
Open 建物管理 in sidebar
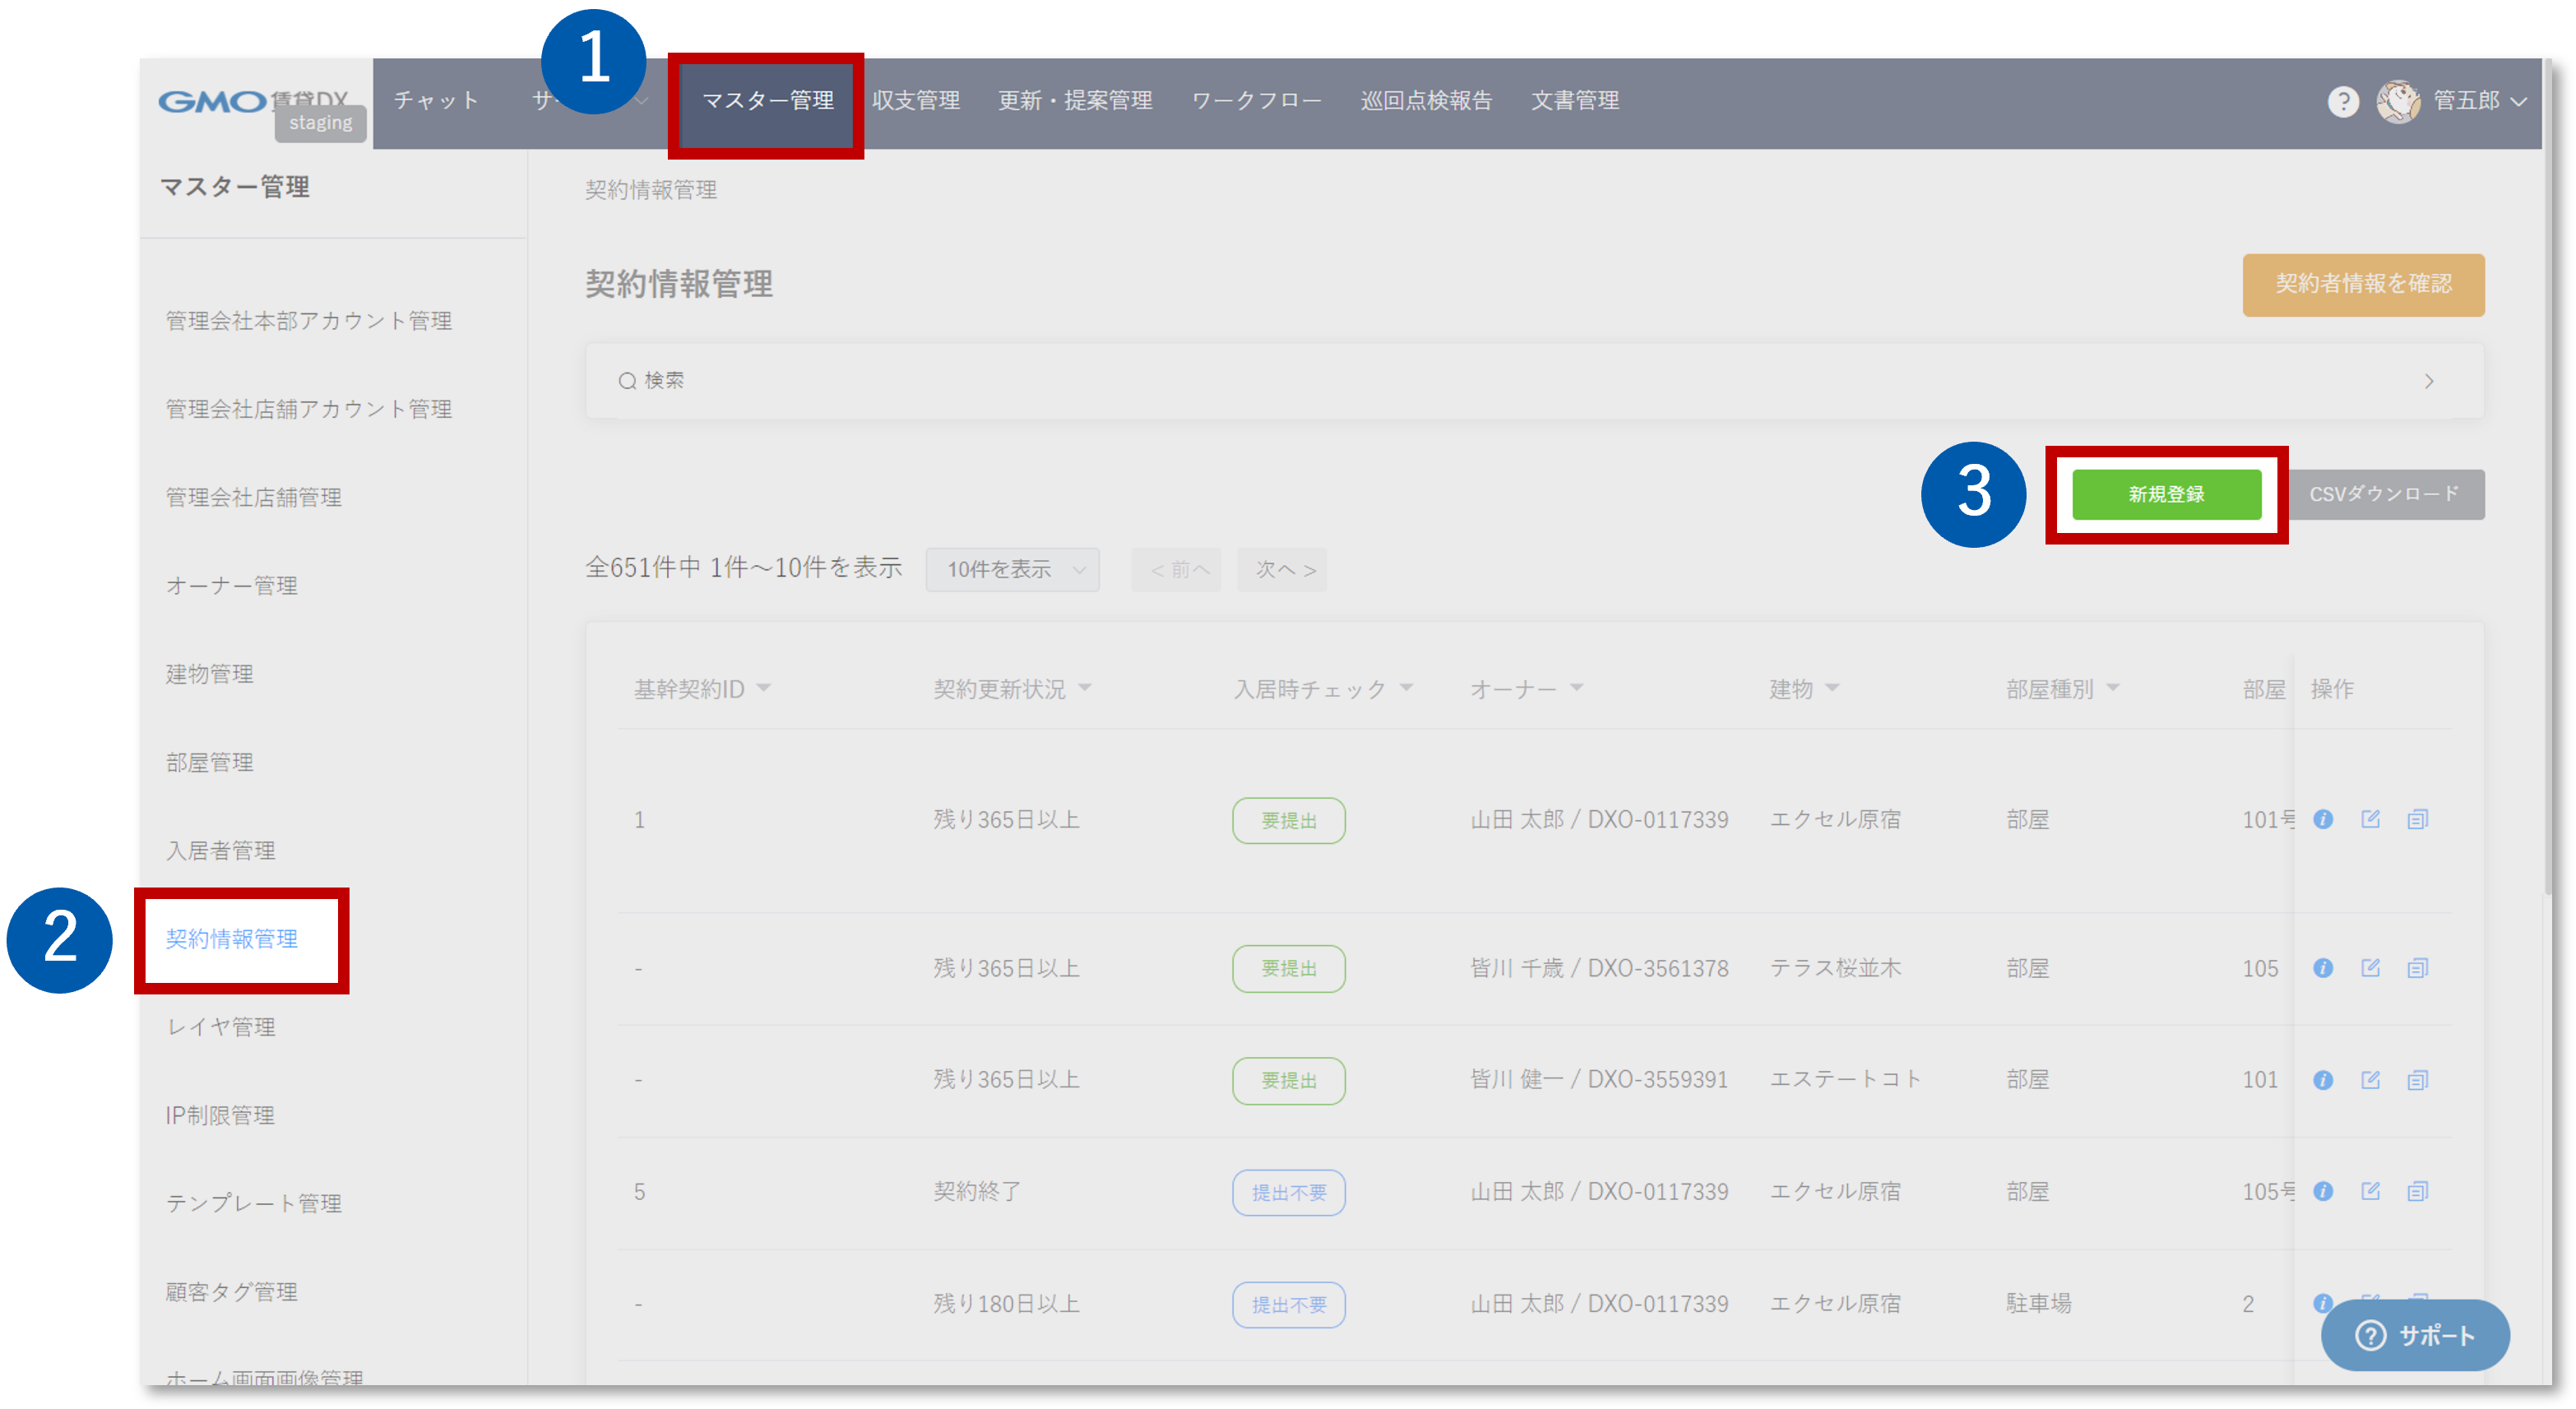point(209,673)
